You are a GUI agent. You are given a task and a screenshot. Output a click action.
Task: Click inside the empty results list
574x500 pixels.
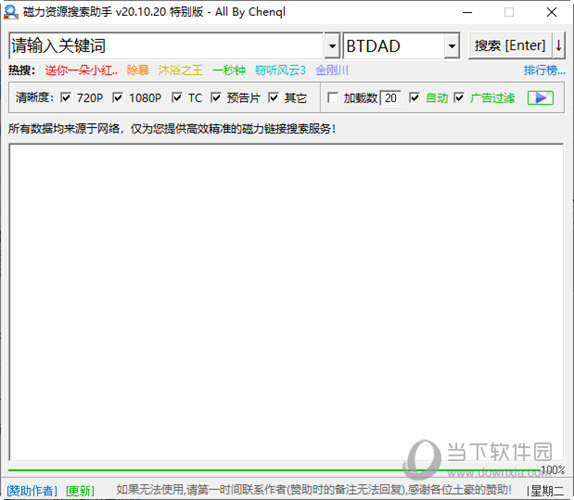pyautogui.click(x=286, y=302)
